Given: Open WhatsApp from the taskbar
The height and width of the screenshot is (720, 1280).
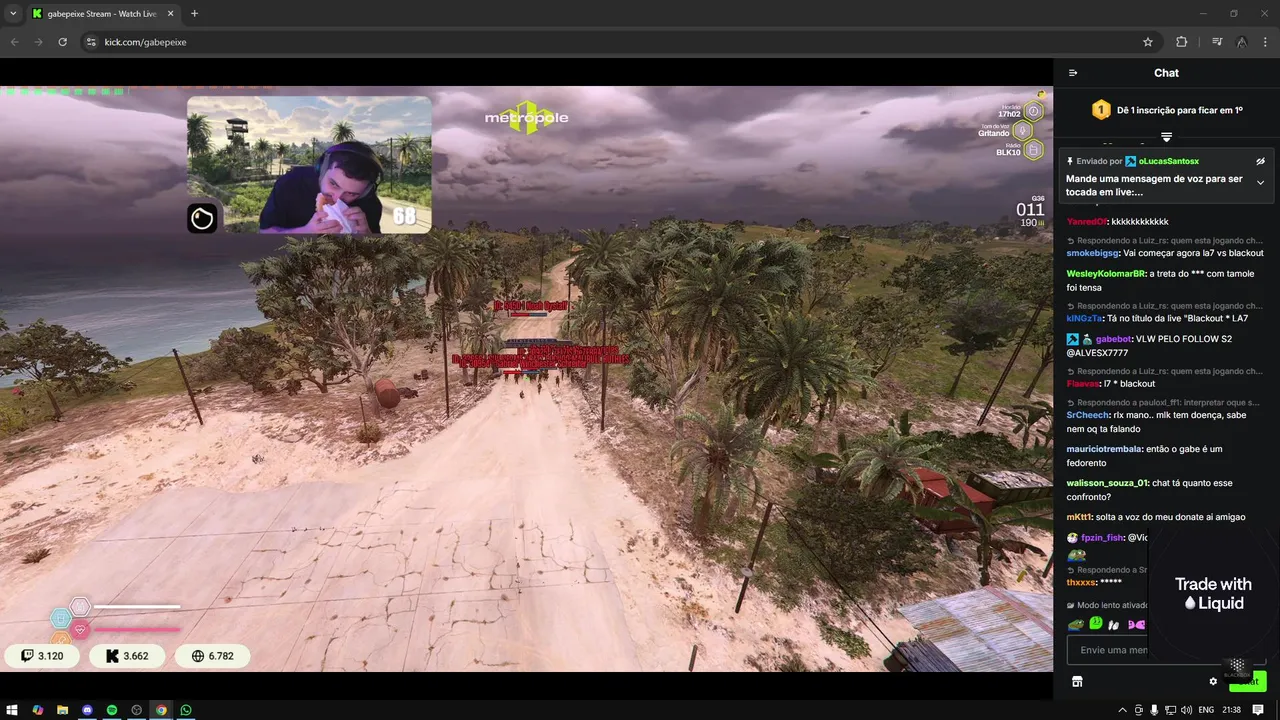Looking at the screenshot, I should click(x=186, y=710).
